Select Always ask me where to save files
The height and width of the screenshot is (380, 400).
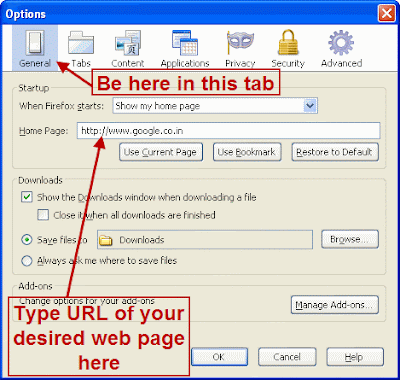pyautogui.click(x=27, y=260)
